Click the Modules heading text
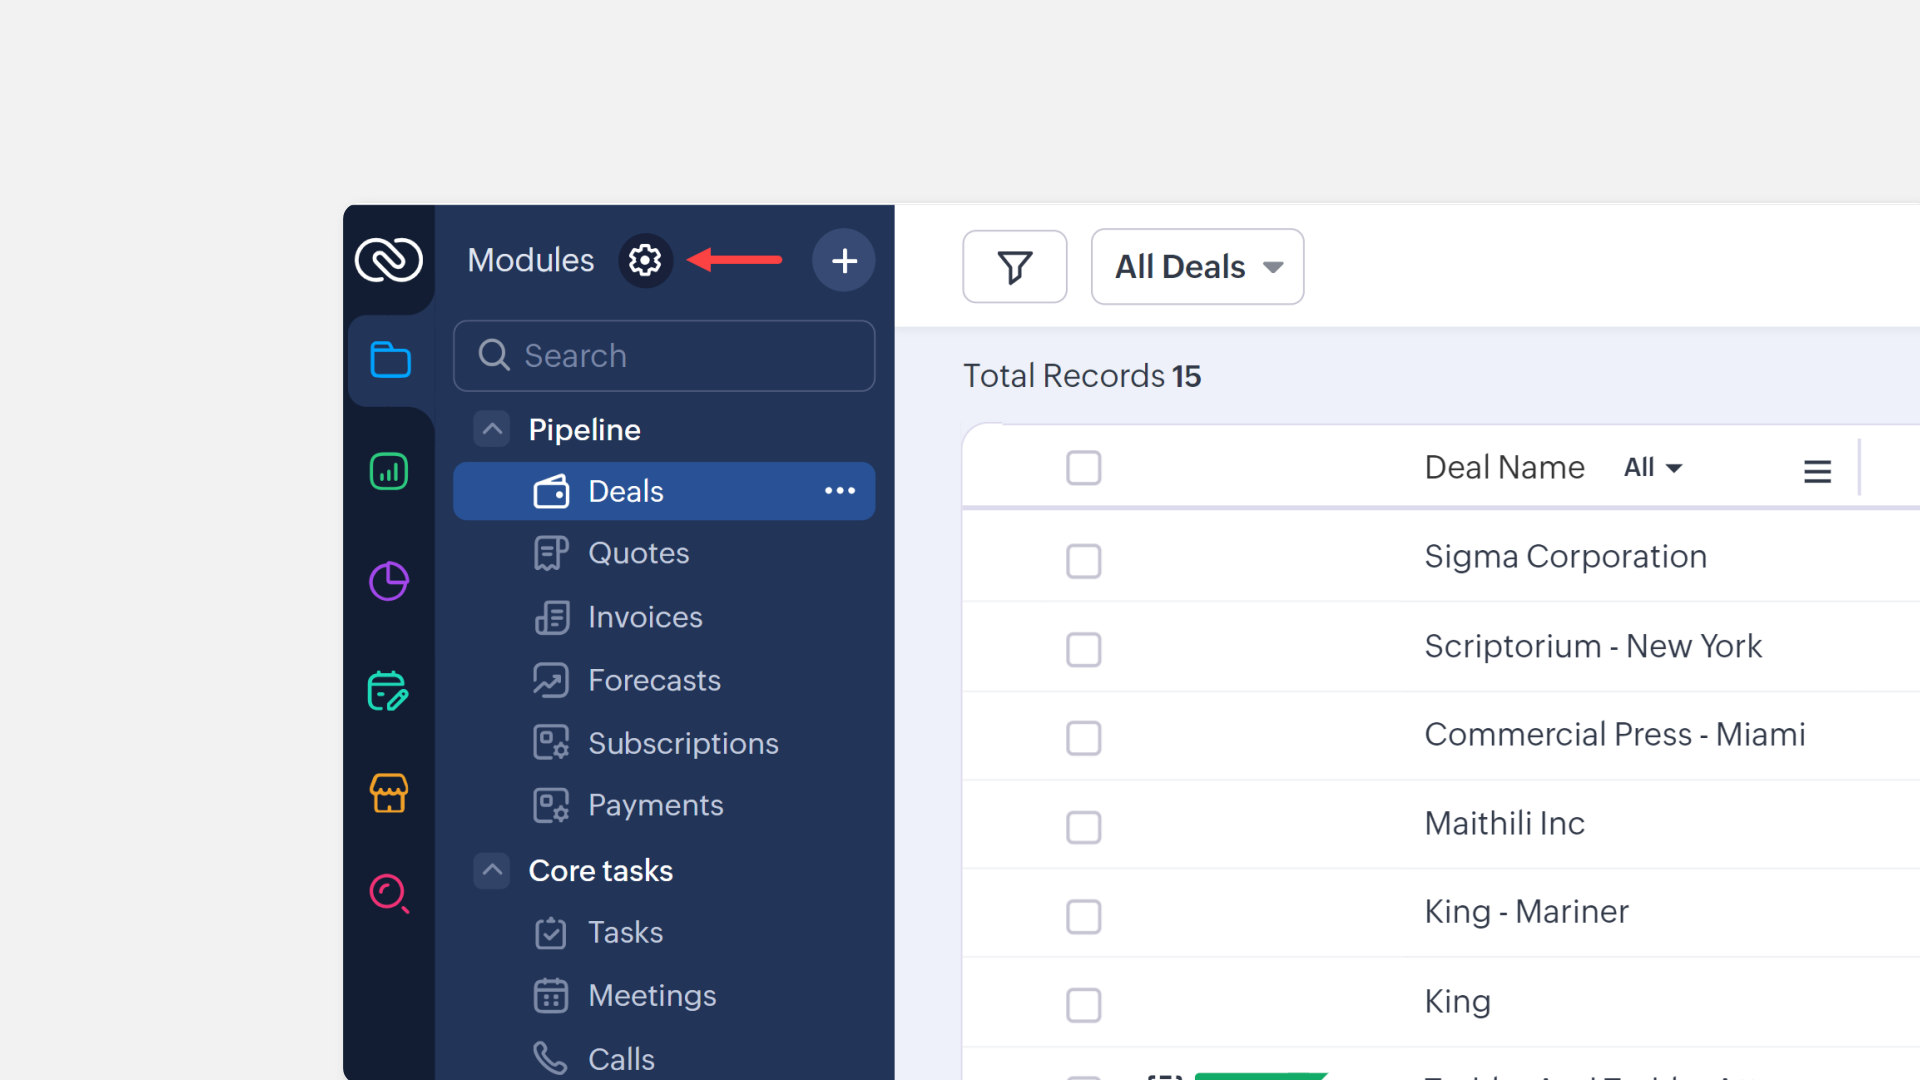Viewport: 1920px width, 1080px height. (530, 260)
